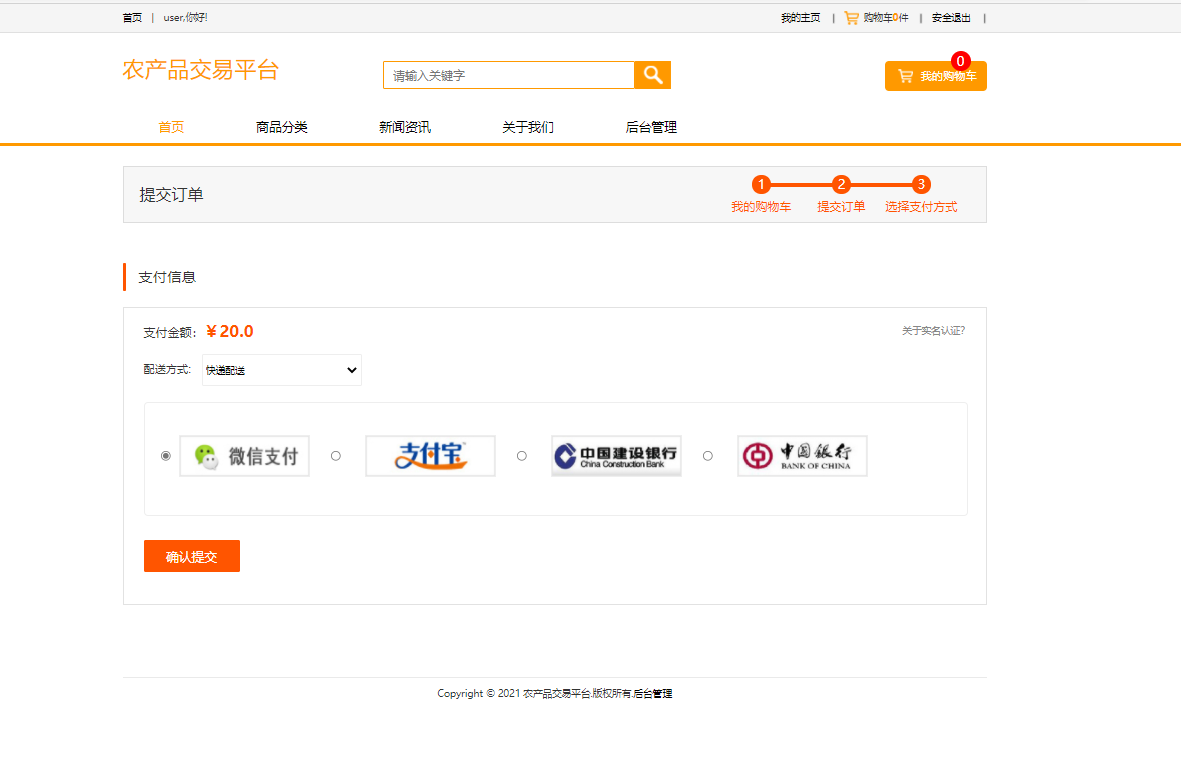Open 新闻资讯 navigation tab
This screenshot has height=778, width=1181.
405,127
